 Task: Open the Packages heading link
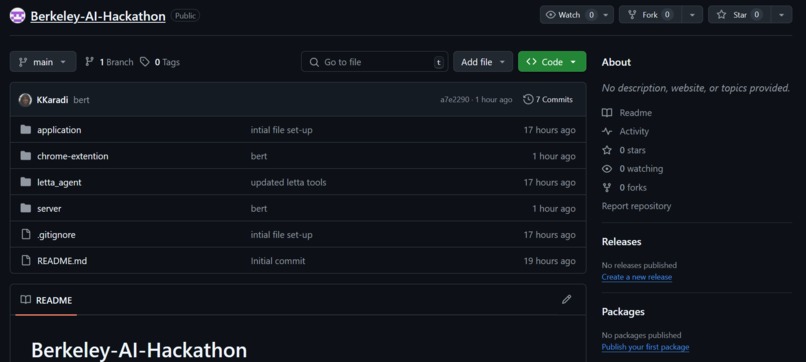point(623,312)
